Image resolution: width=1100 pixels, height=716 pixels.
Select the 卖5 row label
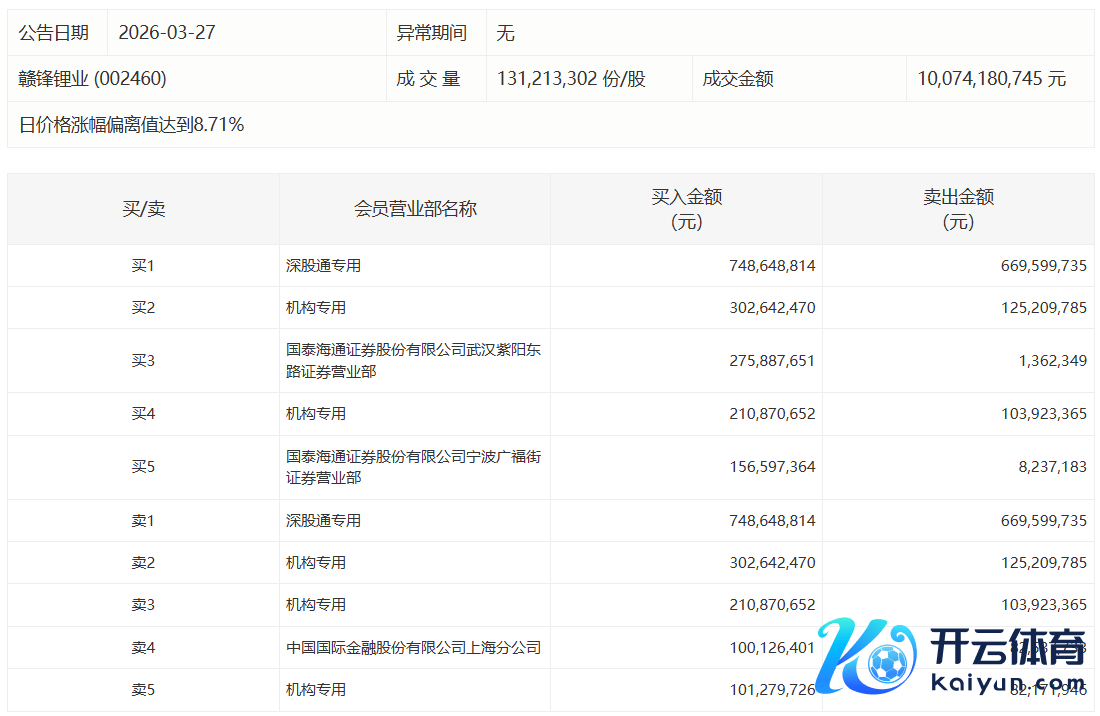coord(143,690)
